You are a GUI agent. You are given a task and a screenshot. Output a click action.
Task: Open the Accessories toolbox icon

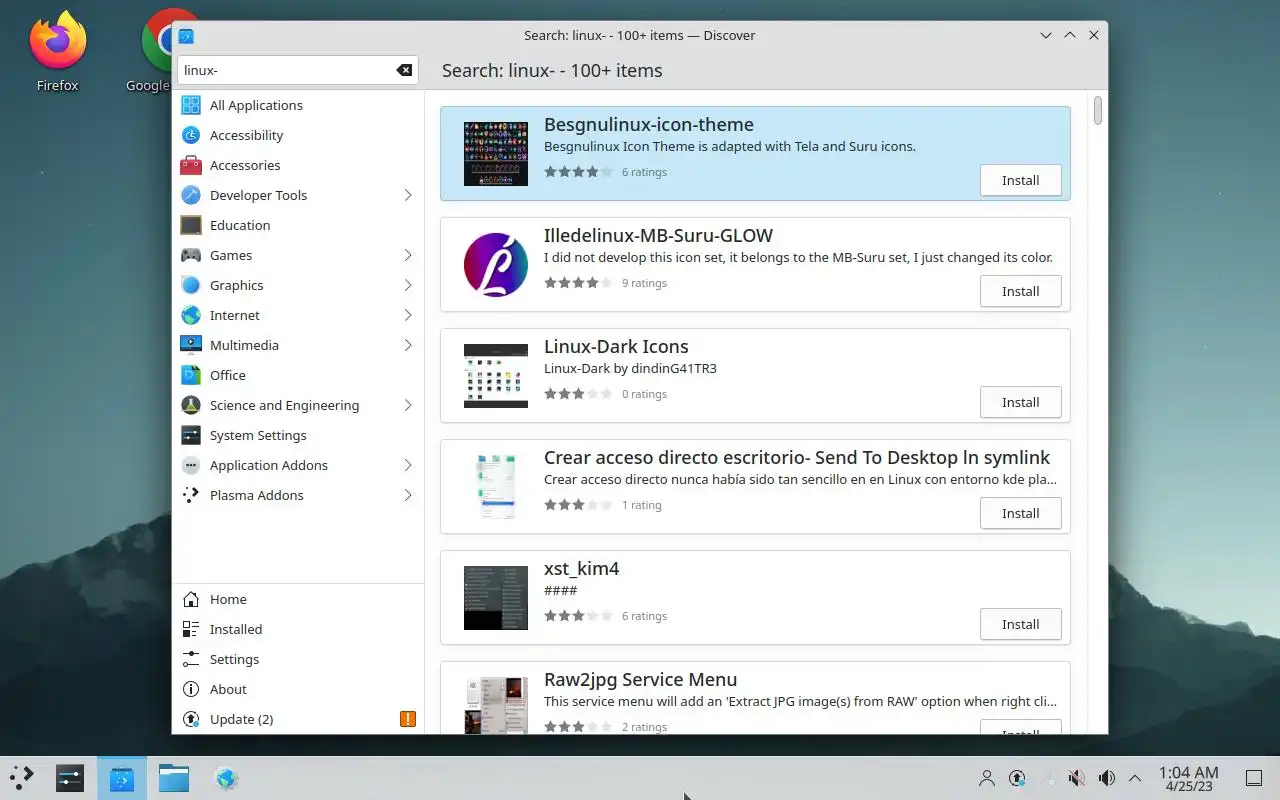[x=191, y=165]
